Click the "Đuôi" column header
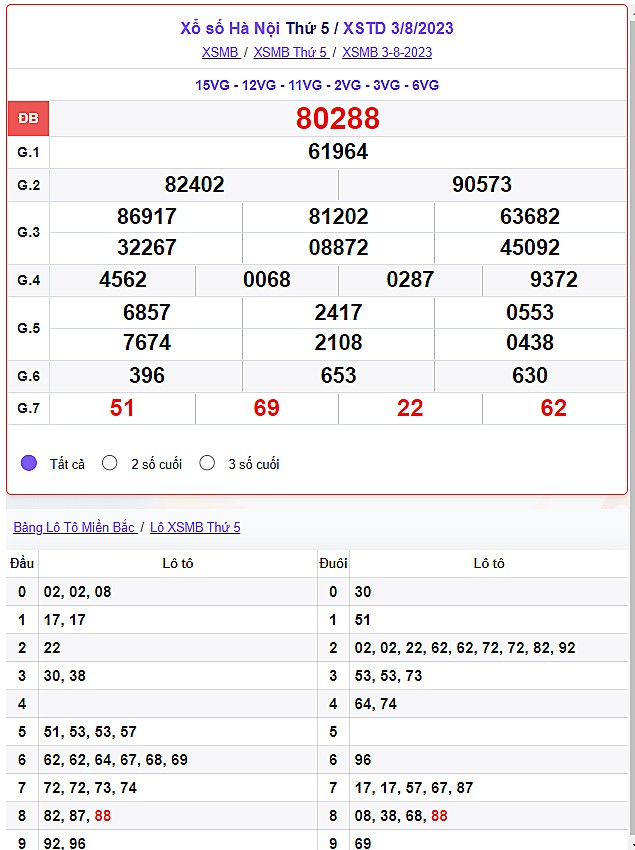This screenshot has width=635, height=850. [x=333, y=563]
